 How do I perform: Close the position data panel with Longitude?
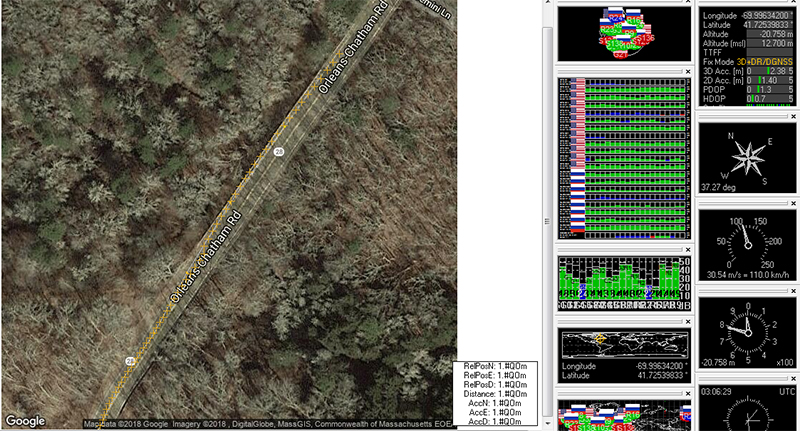(791, 4)
